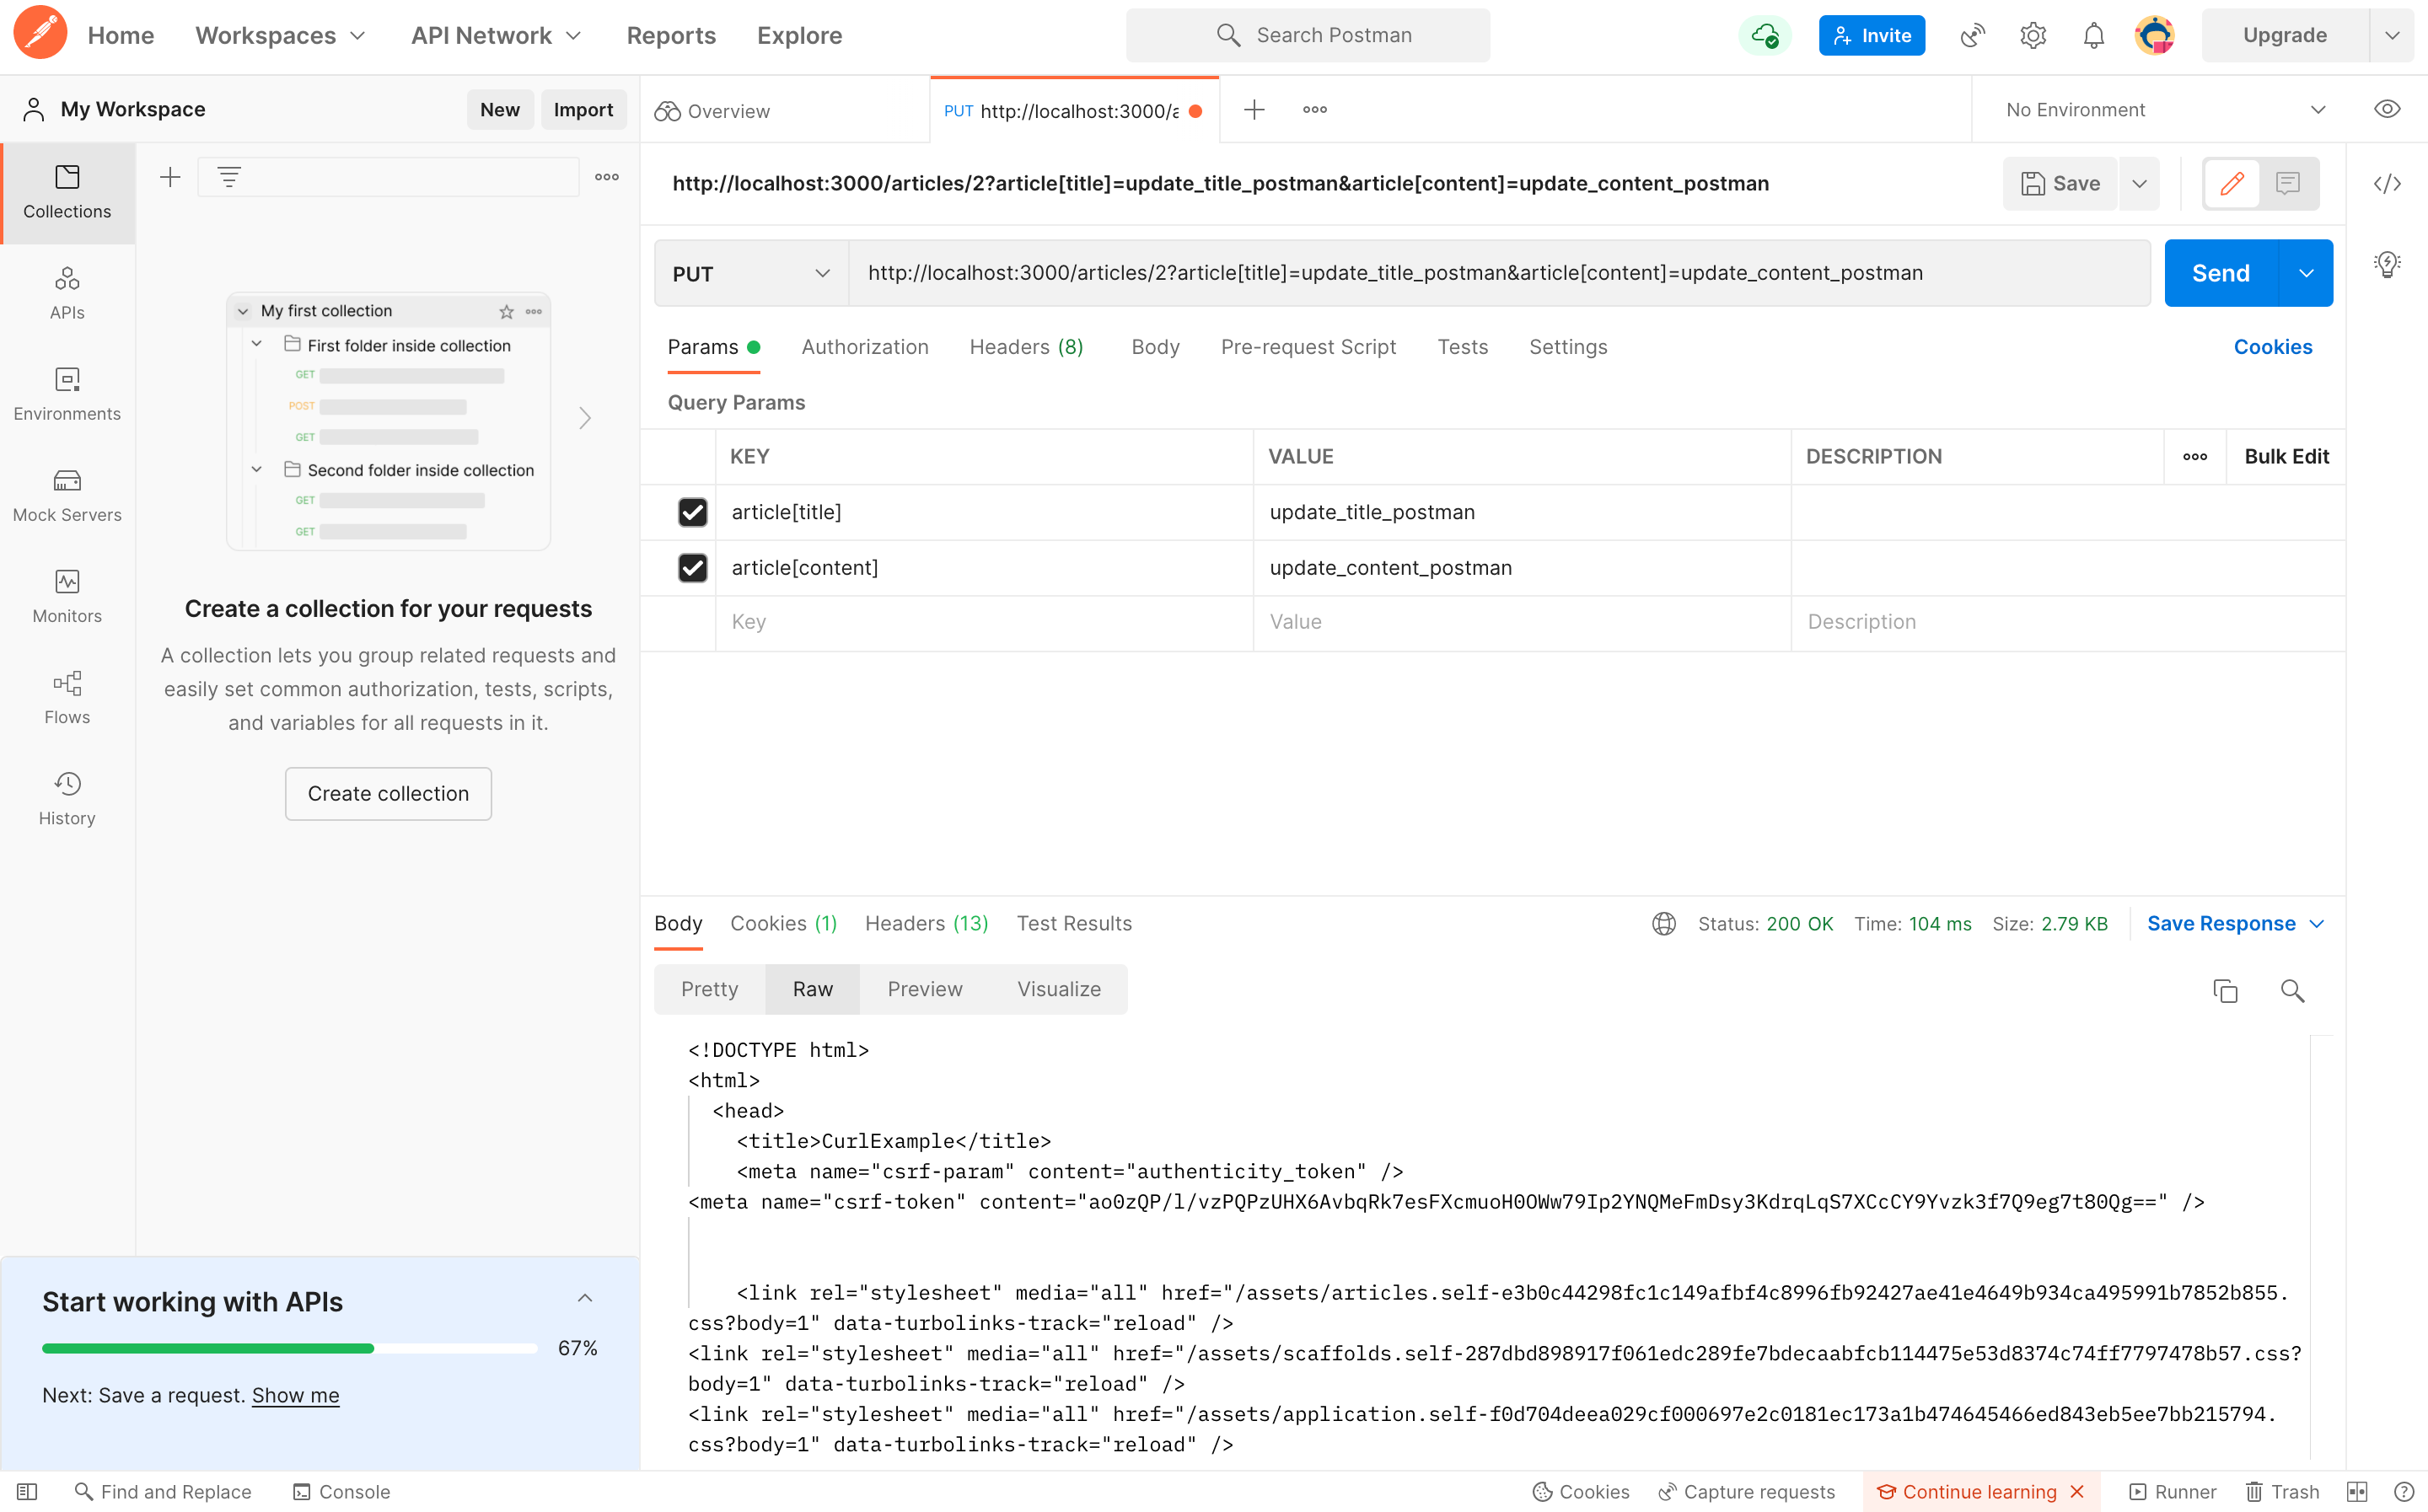The height and width of the screenshot is (1512, 2428).
Task: Click the Import button
Action: [583, 109]
